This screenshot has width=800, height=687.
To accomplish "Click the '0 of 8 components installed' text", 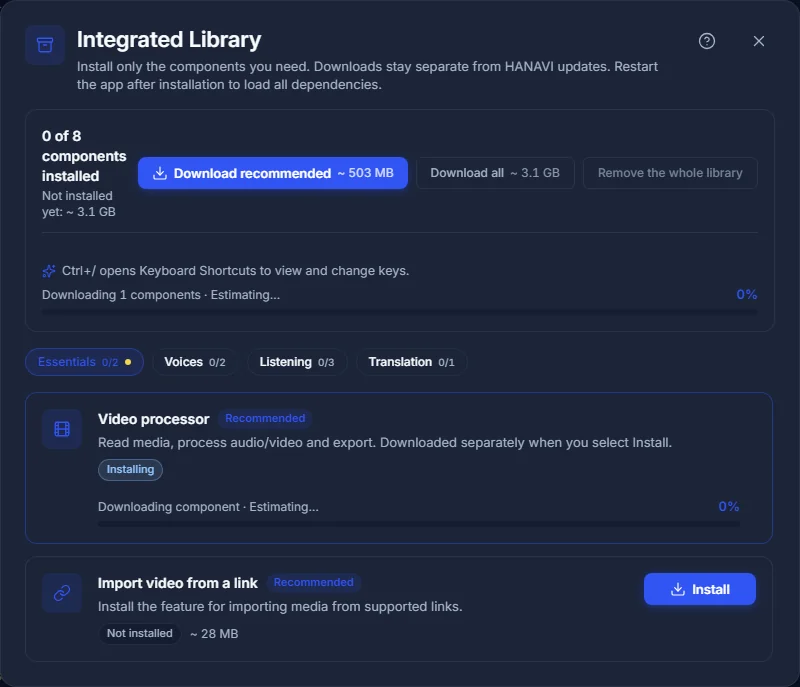I will coord(84,156).
